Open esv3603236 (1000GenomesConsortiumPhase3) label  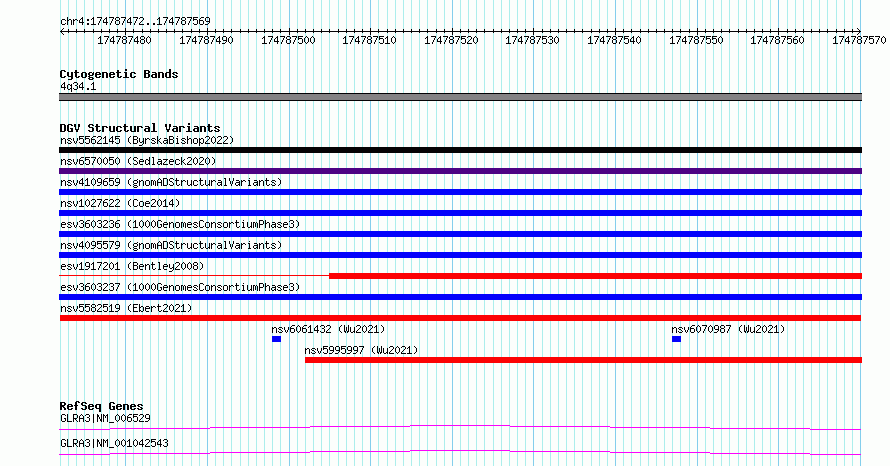tap(180, 224)
